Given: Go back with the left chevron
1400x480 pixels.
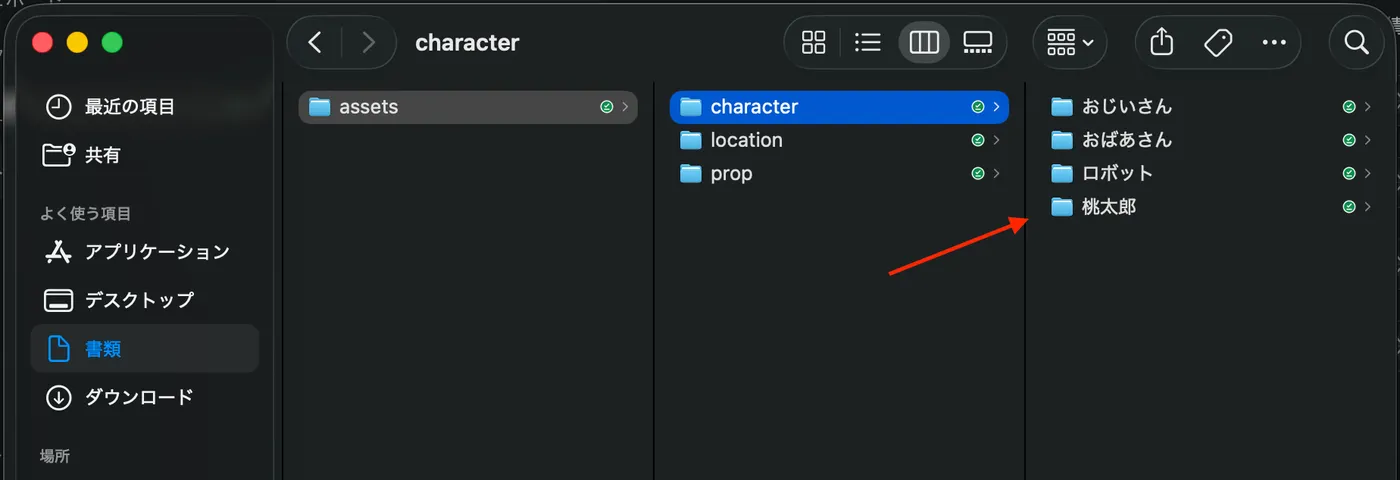Looking at the screenshot, I should (x=315, y=42).
